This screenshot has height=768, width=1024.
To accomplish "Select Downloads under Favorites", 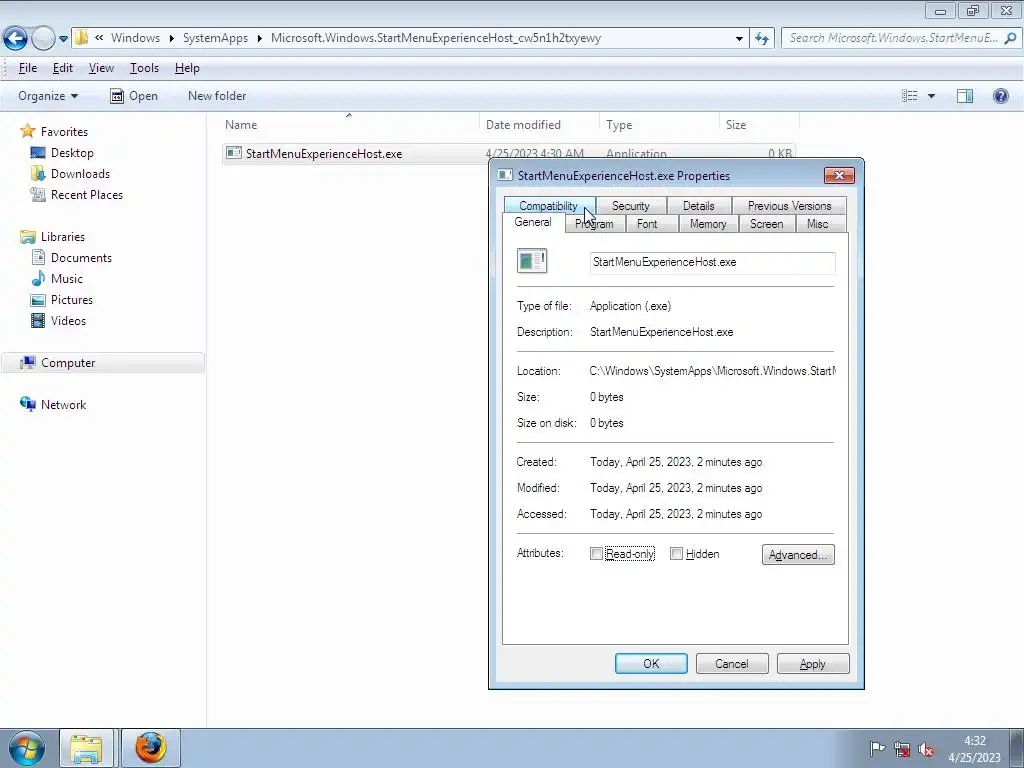I will 80,174.
